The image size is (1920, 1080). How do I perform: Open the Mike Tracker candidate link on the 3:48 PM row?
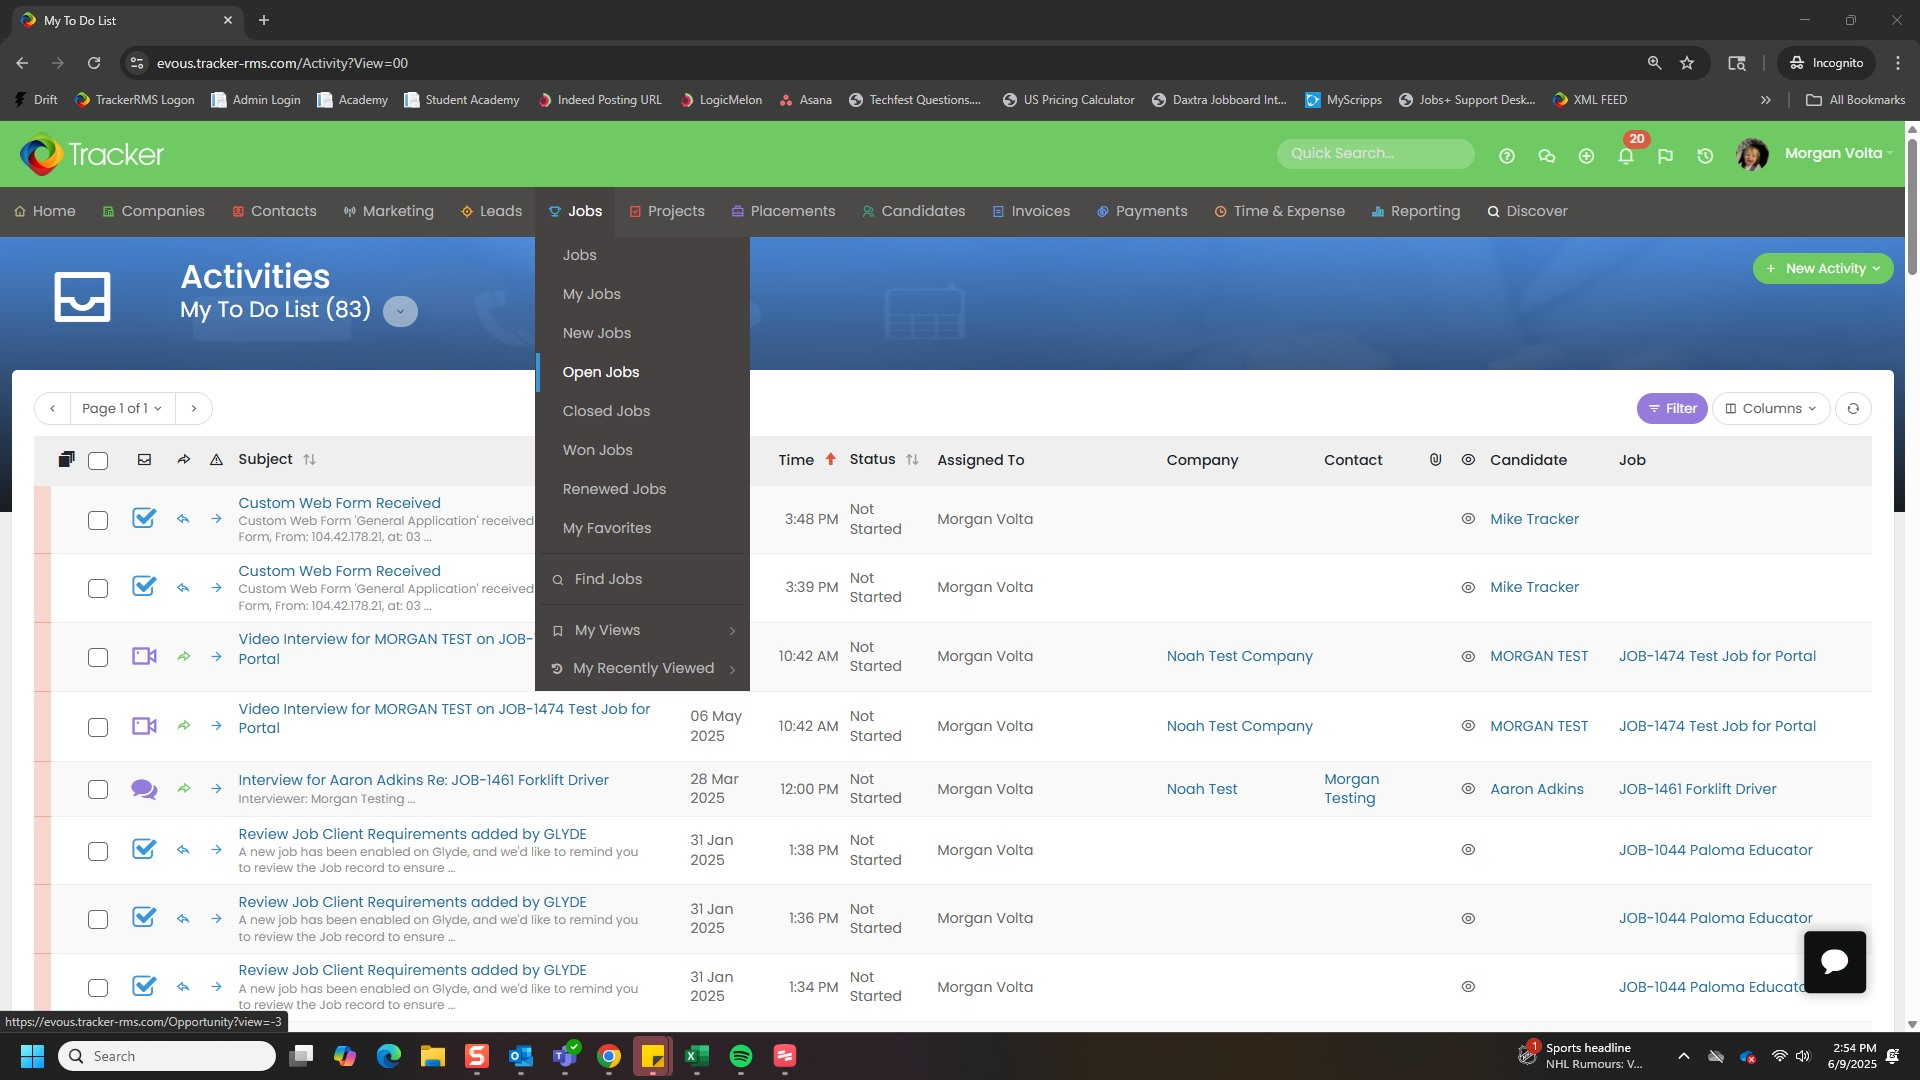click(1534, 519)
